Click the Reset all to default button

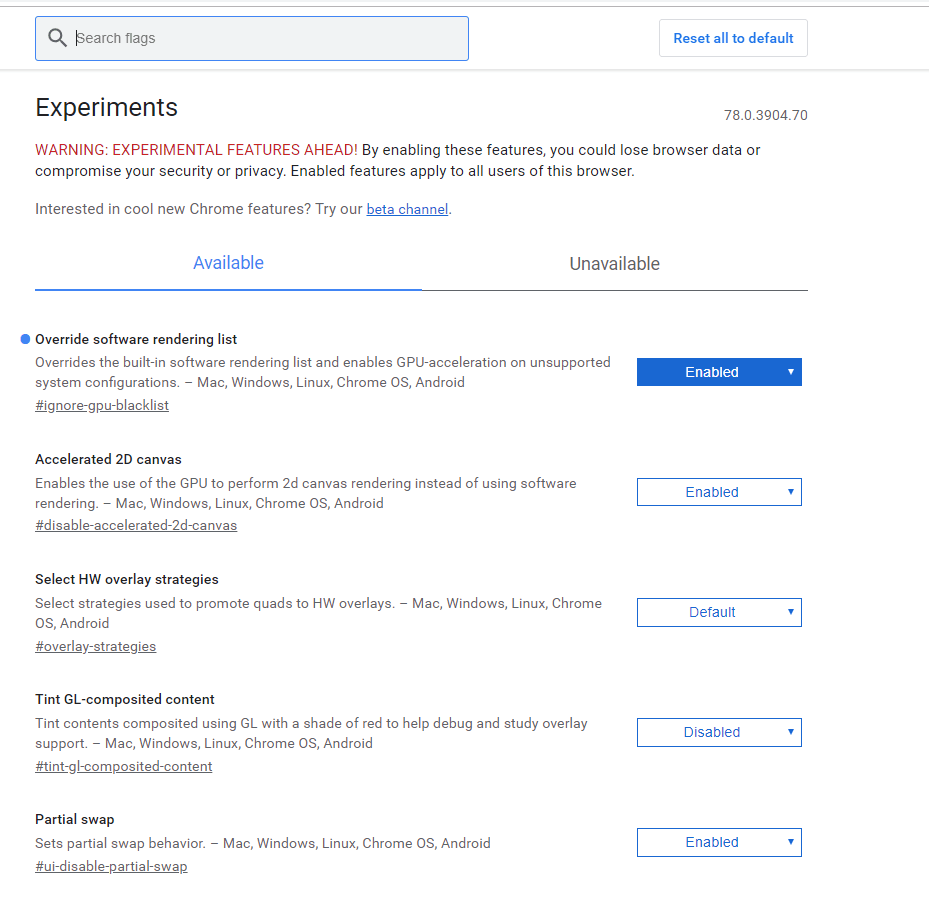coord(733,38)
